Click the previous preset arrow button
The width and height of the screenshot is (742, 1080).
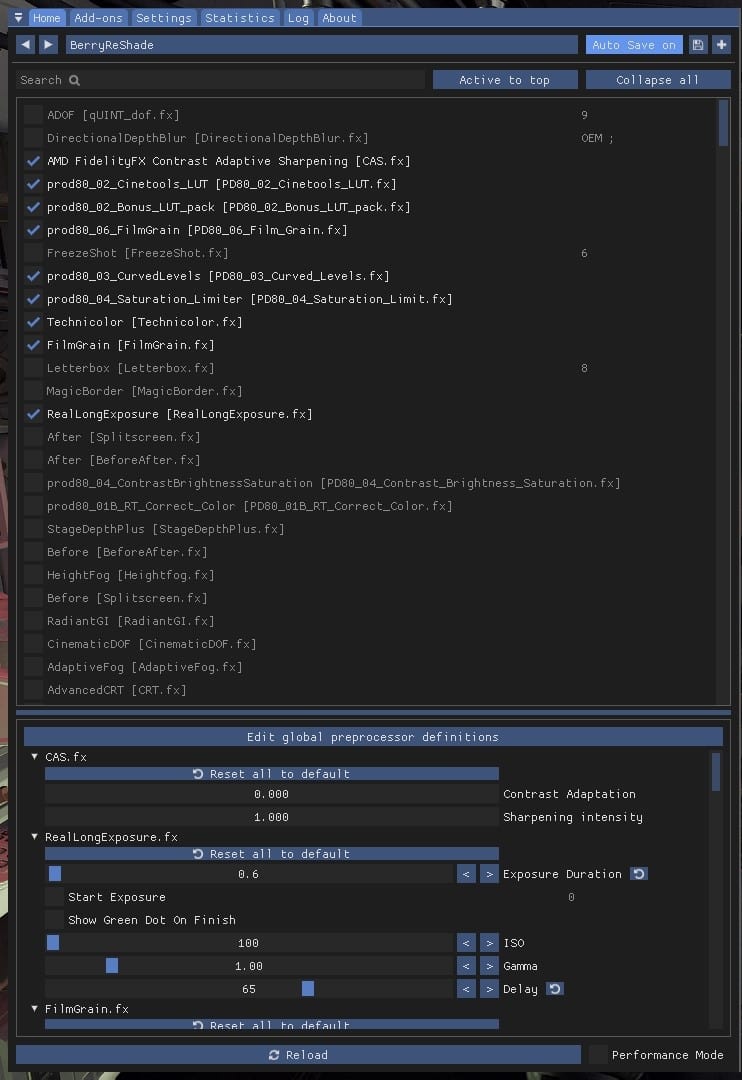[x=25, y=45]
